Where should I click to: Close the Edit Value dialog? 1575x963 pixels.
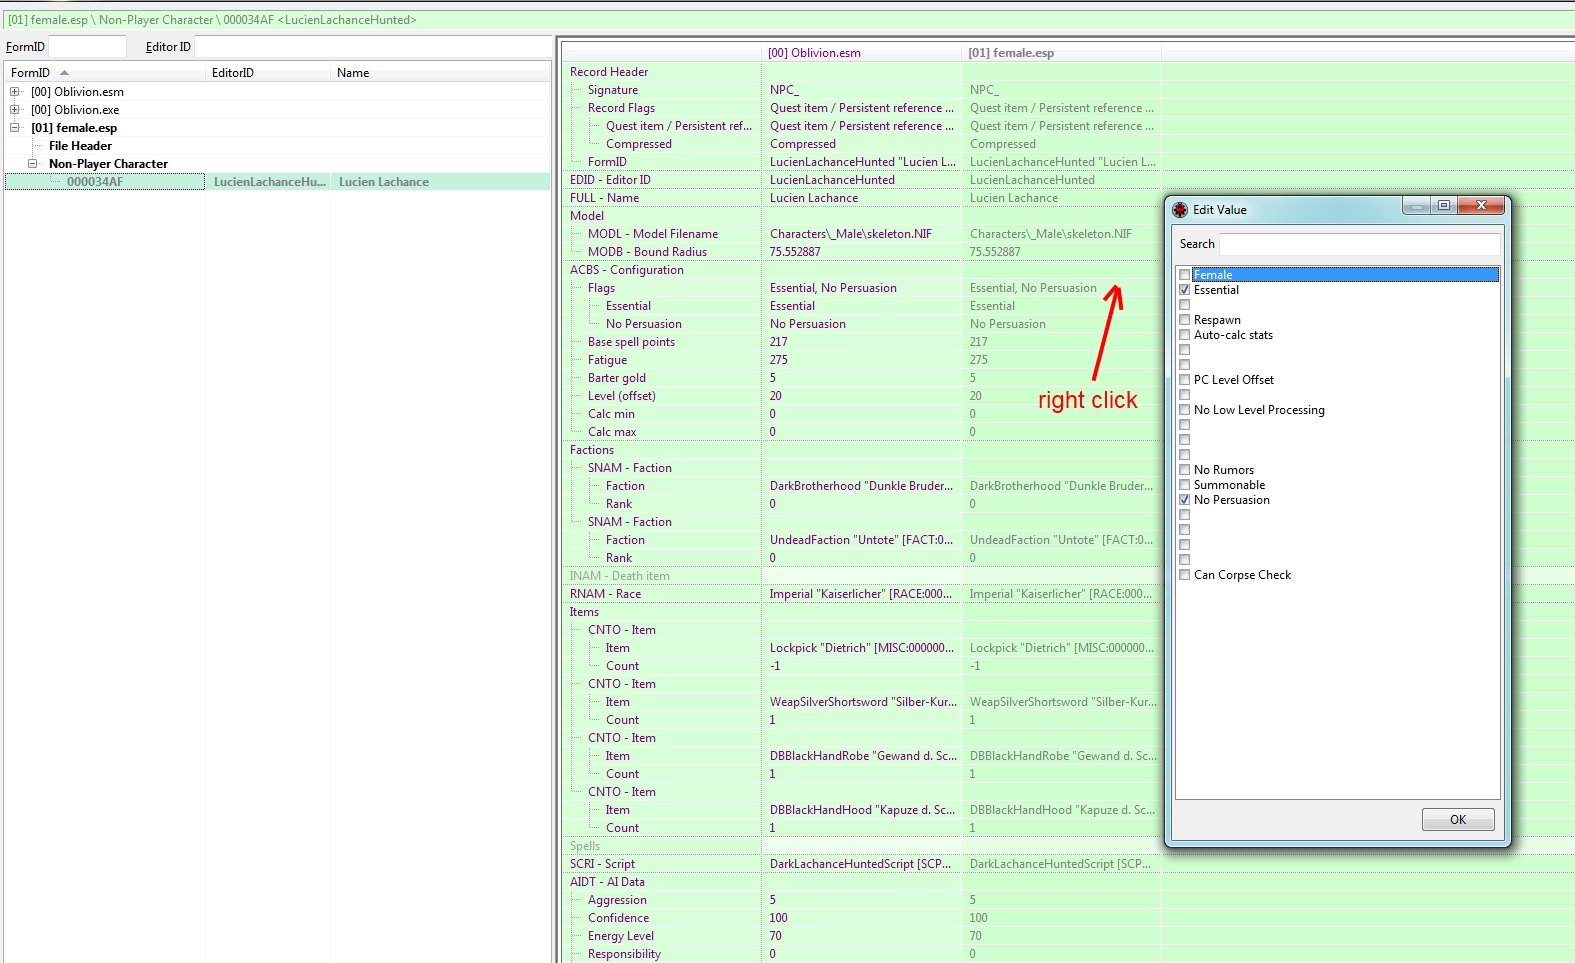(1480, 205)
